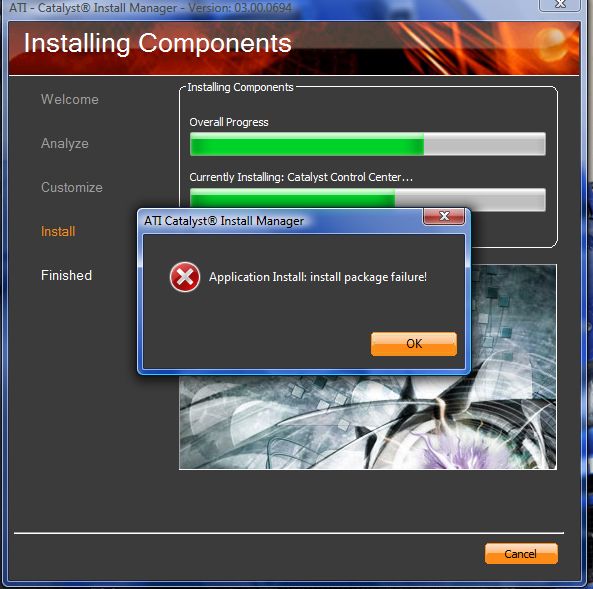The width and height of the screenshot is (593, 589).
Task: Click the 'install package failure' message text
Action: click(318, 277)
